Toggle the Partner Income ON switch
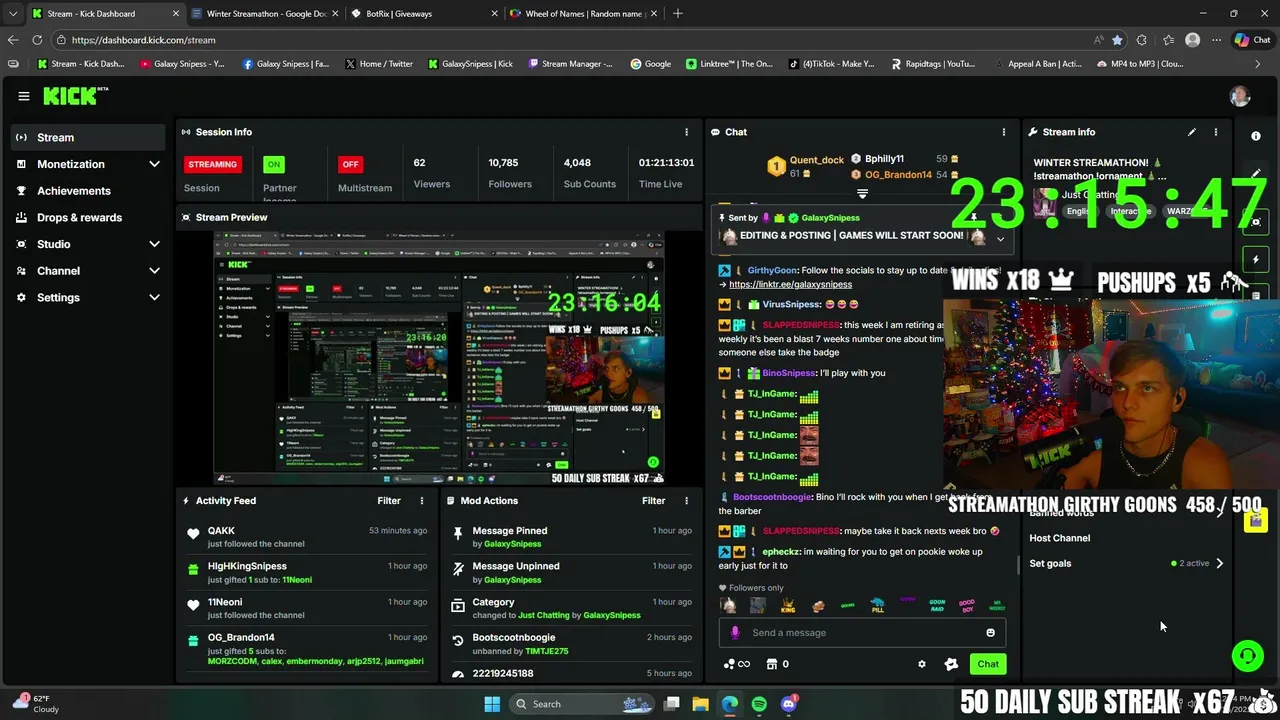Screen dimensions: 1280x720 [x=274, y=164]
